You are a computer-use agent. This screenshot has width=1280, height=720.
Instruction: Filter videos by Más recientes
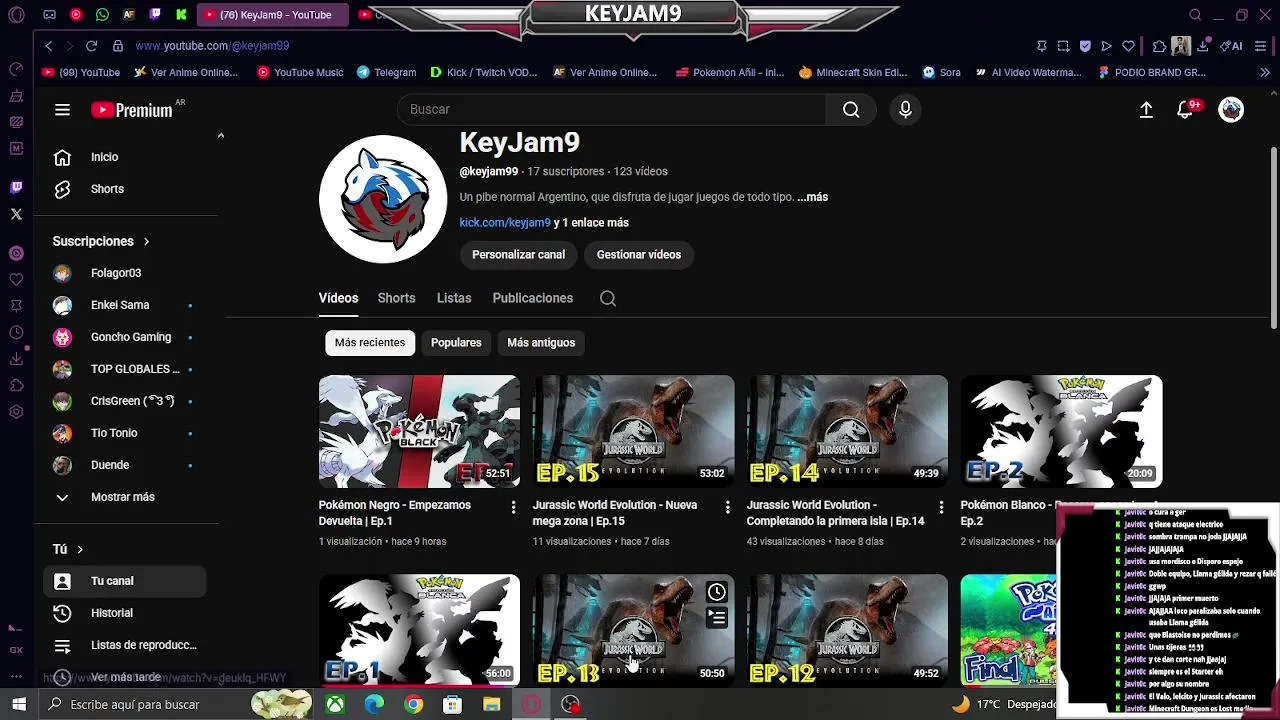[x=370, y=343]
